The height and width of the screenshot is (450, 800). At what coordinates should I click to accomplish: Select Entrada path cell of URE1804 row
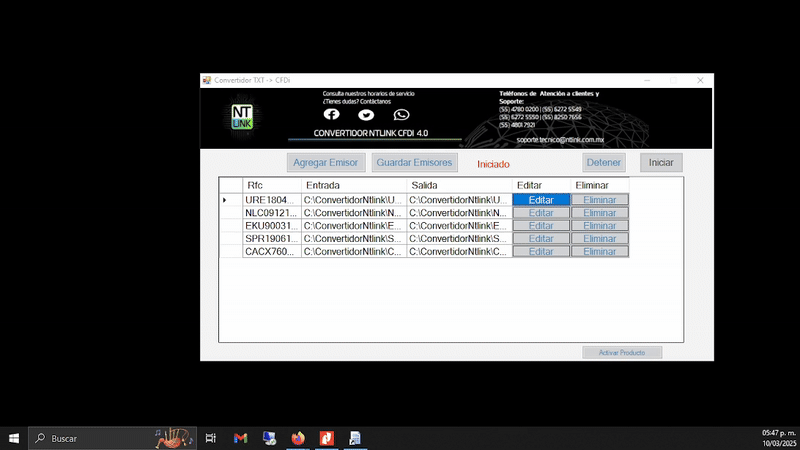354,200
